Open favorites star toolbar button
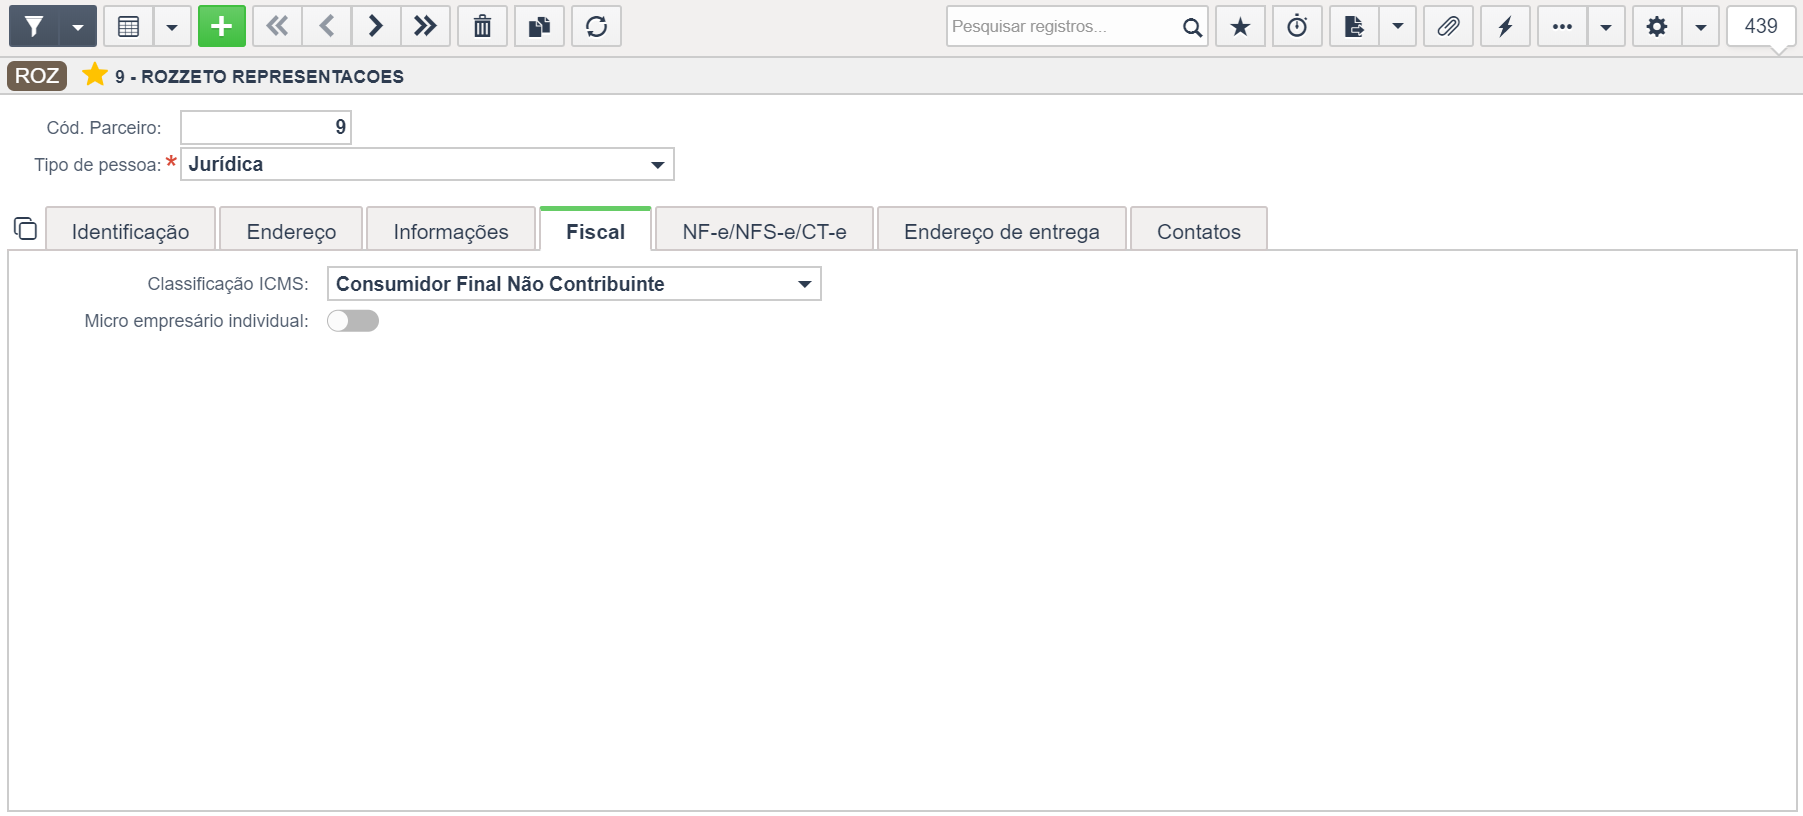 [x=1241, y=26]
